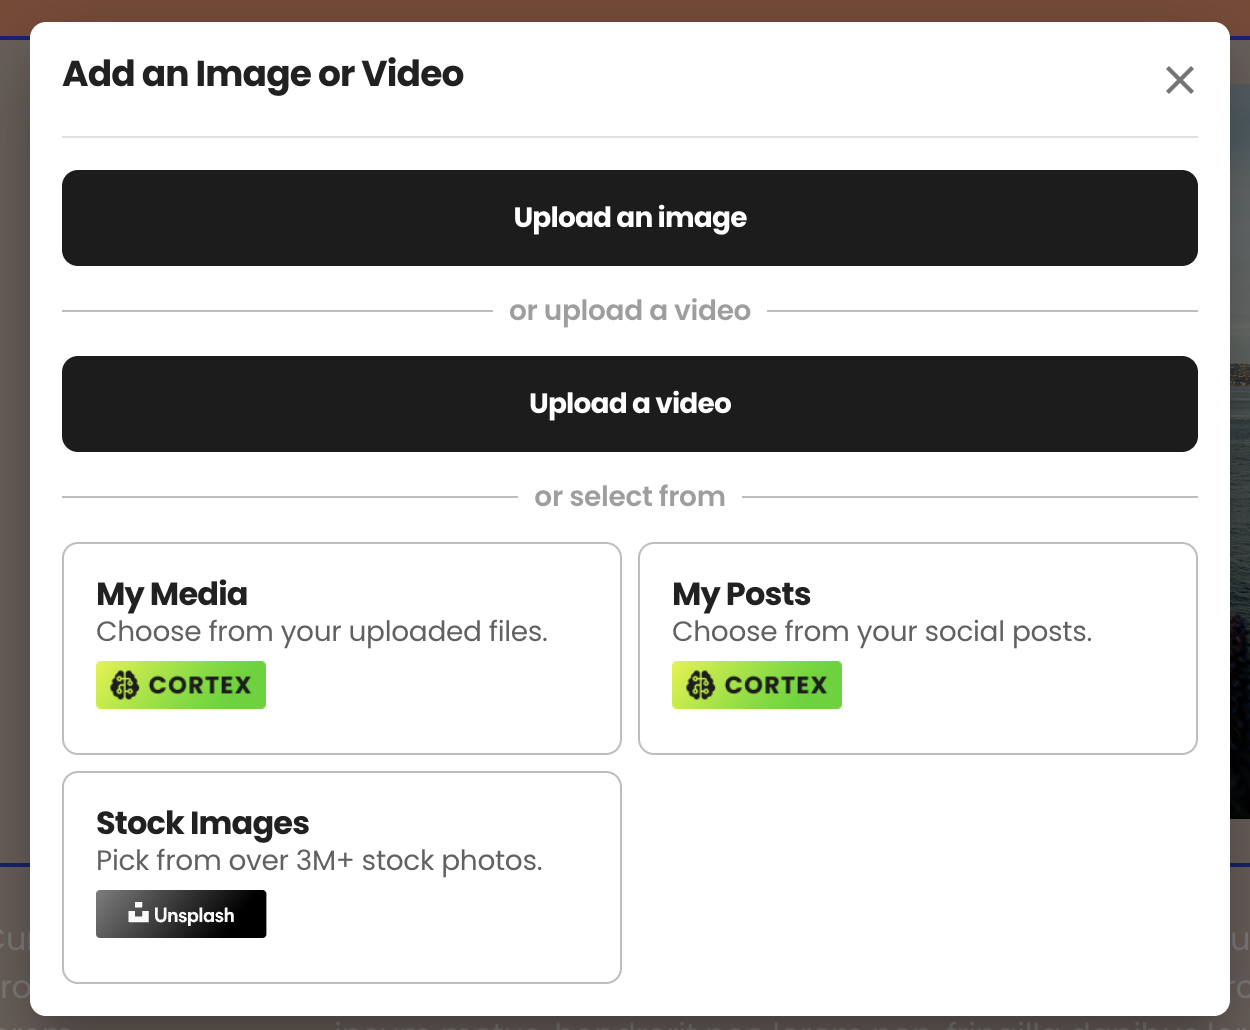This screenshot has height=1030, width=1250.
Task: Click "Pick from over 3M+ stock photos." text
Action: [x=319, y=861]
